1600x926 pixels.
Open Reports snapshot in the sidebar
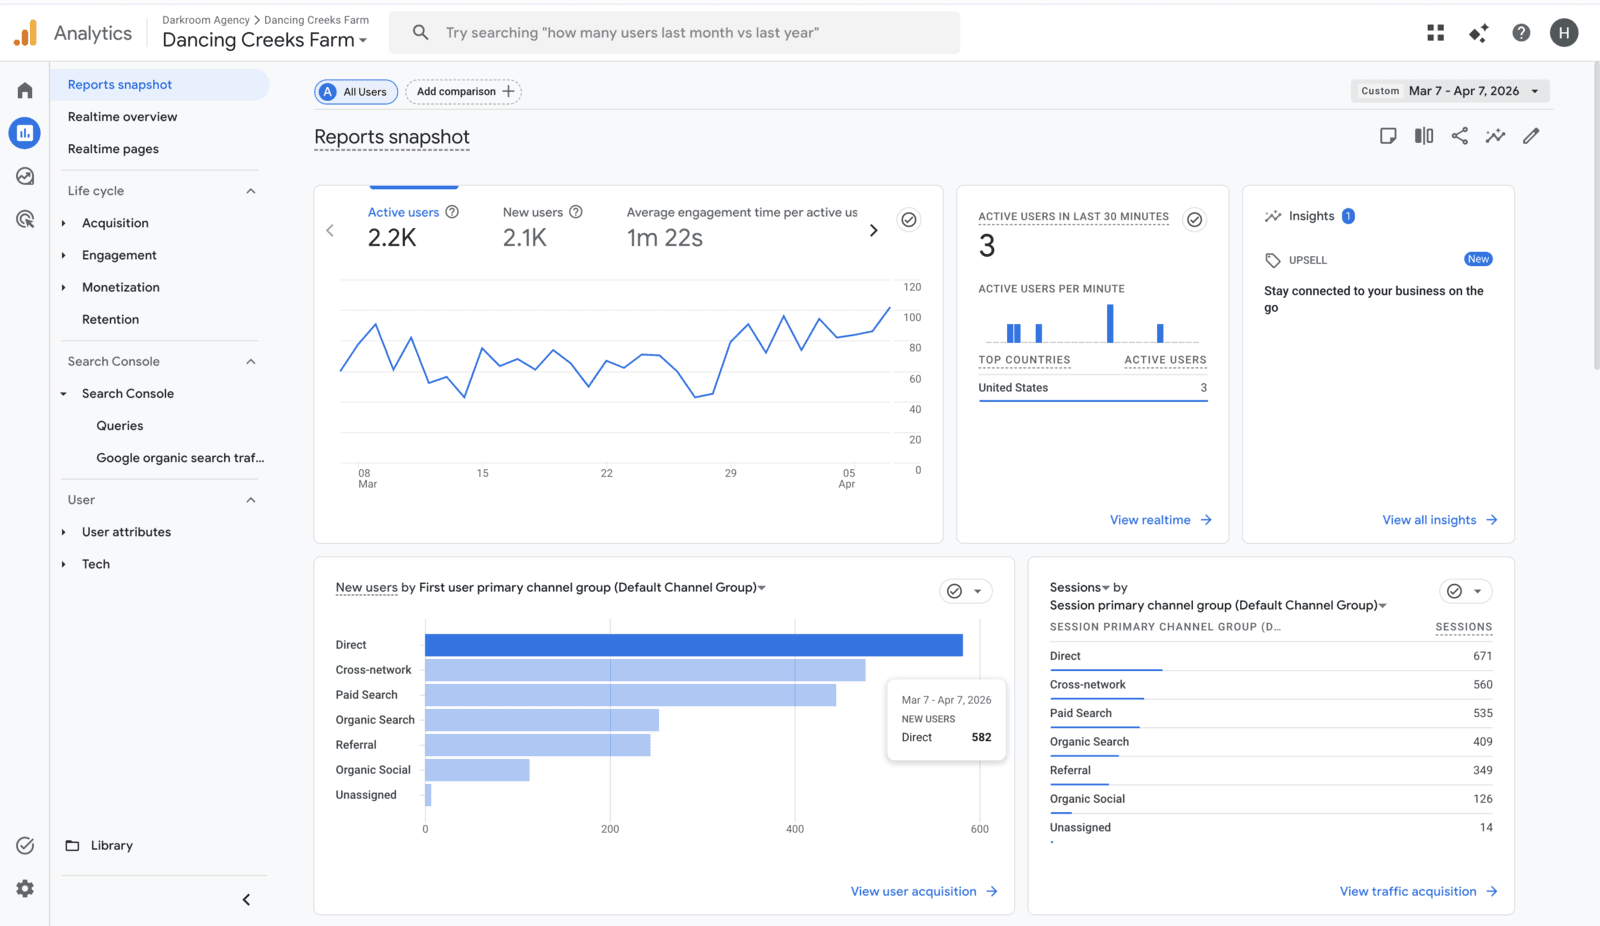(160, 85)
